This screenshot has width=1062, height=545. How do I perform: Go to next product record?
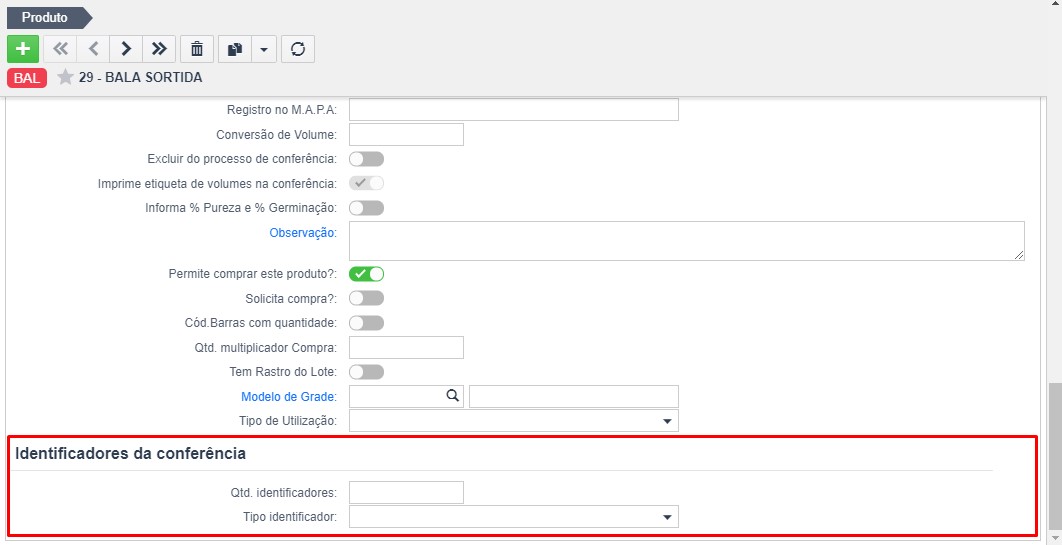coord(126,49)
